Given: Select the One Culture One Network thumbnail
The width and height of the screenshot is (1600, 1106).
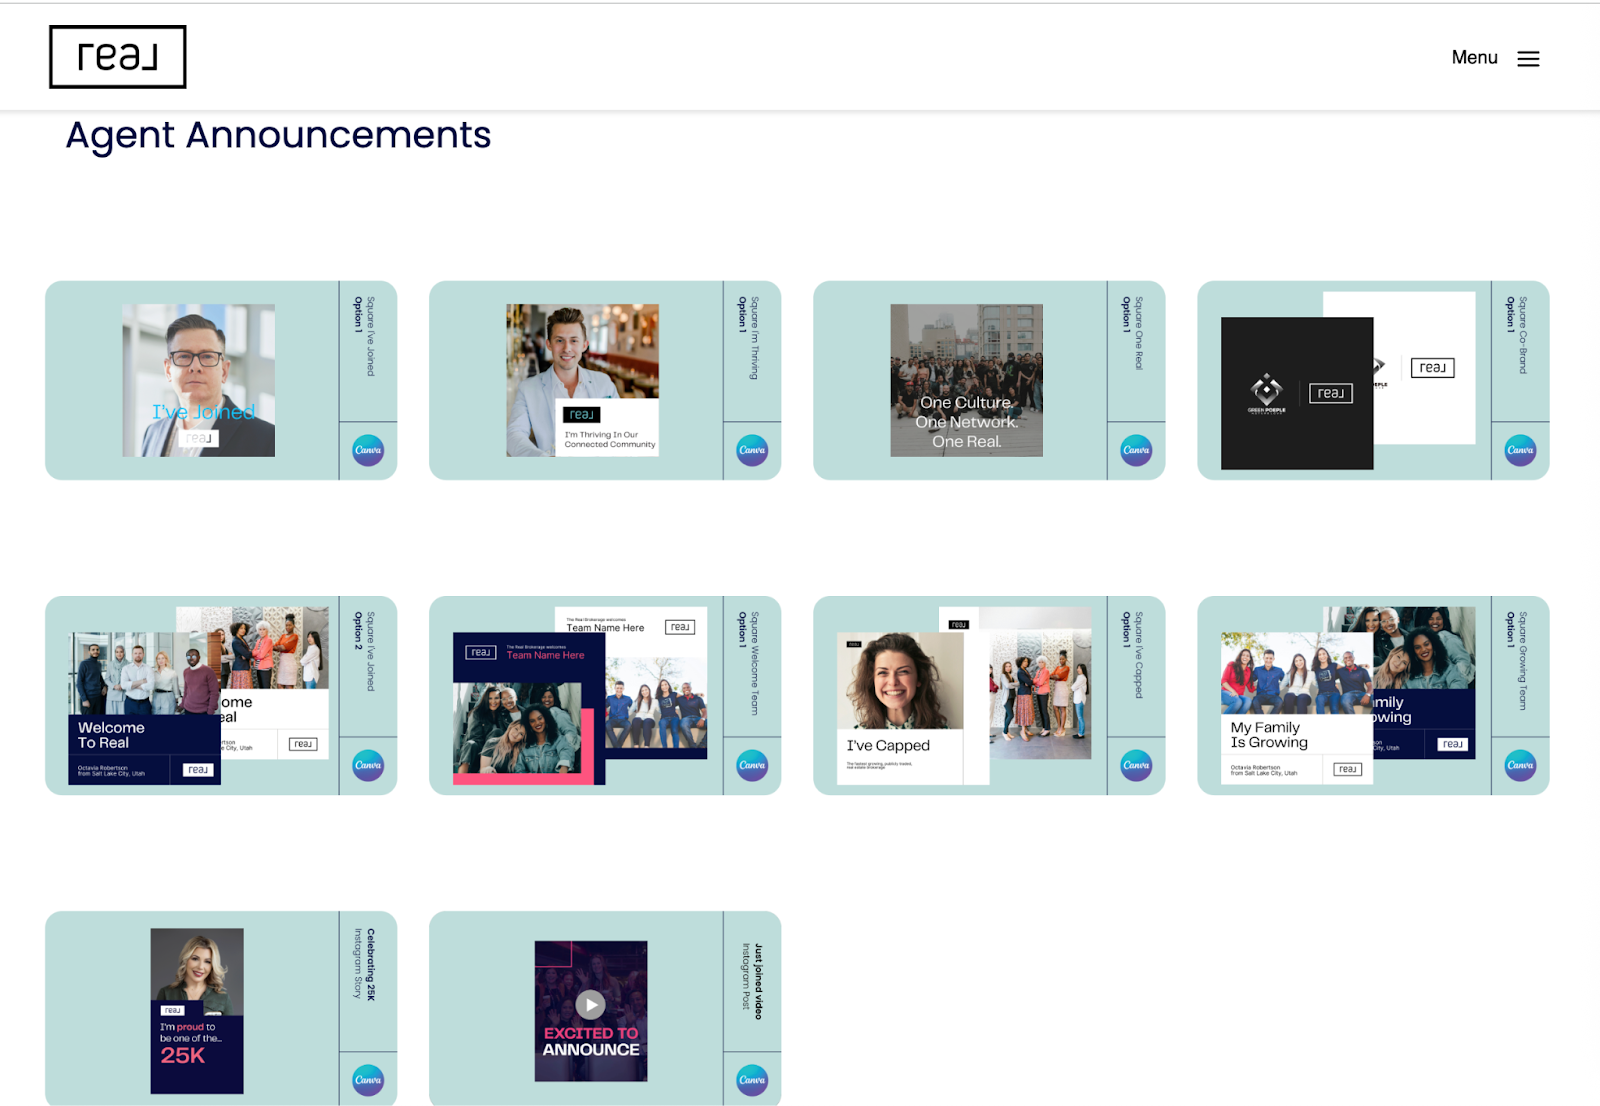Looking at the screenshot, I should tap(967, 381).
